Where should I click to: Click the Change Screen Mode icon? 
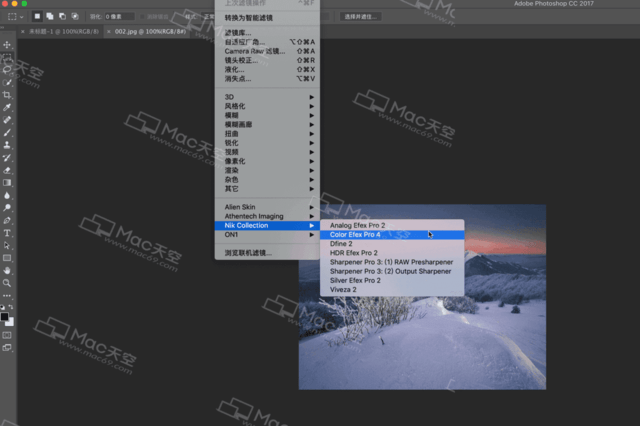pos(7,348)
